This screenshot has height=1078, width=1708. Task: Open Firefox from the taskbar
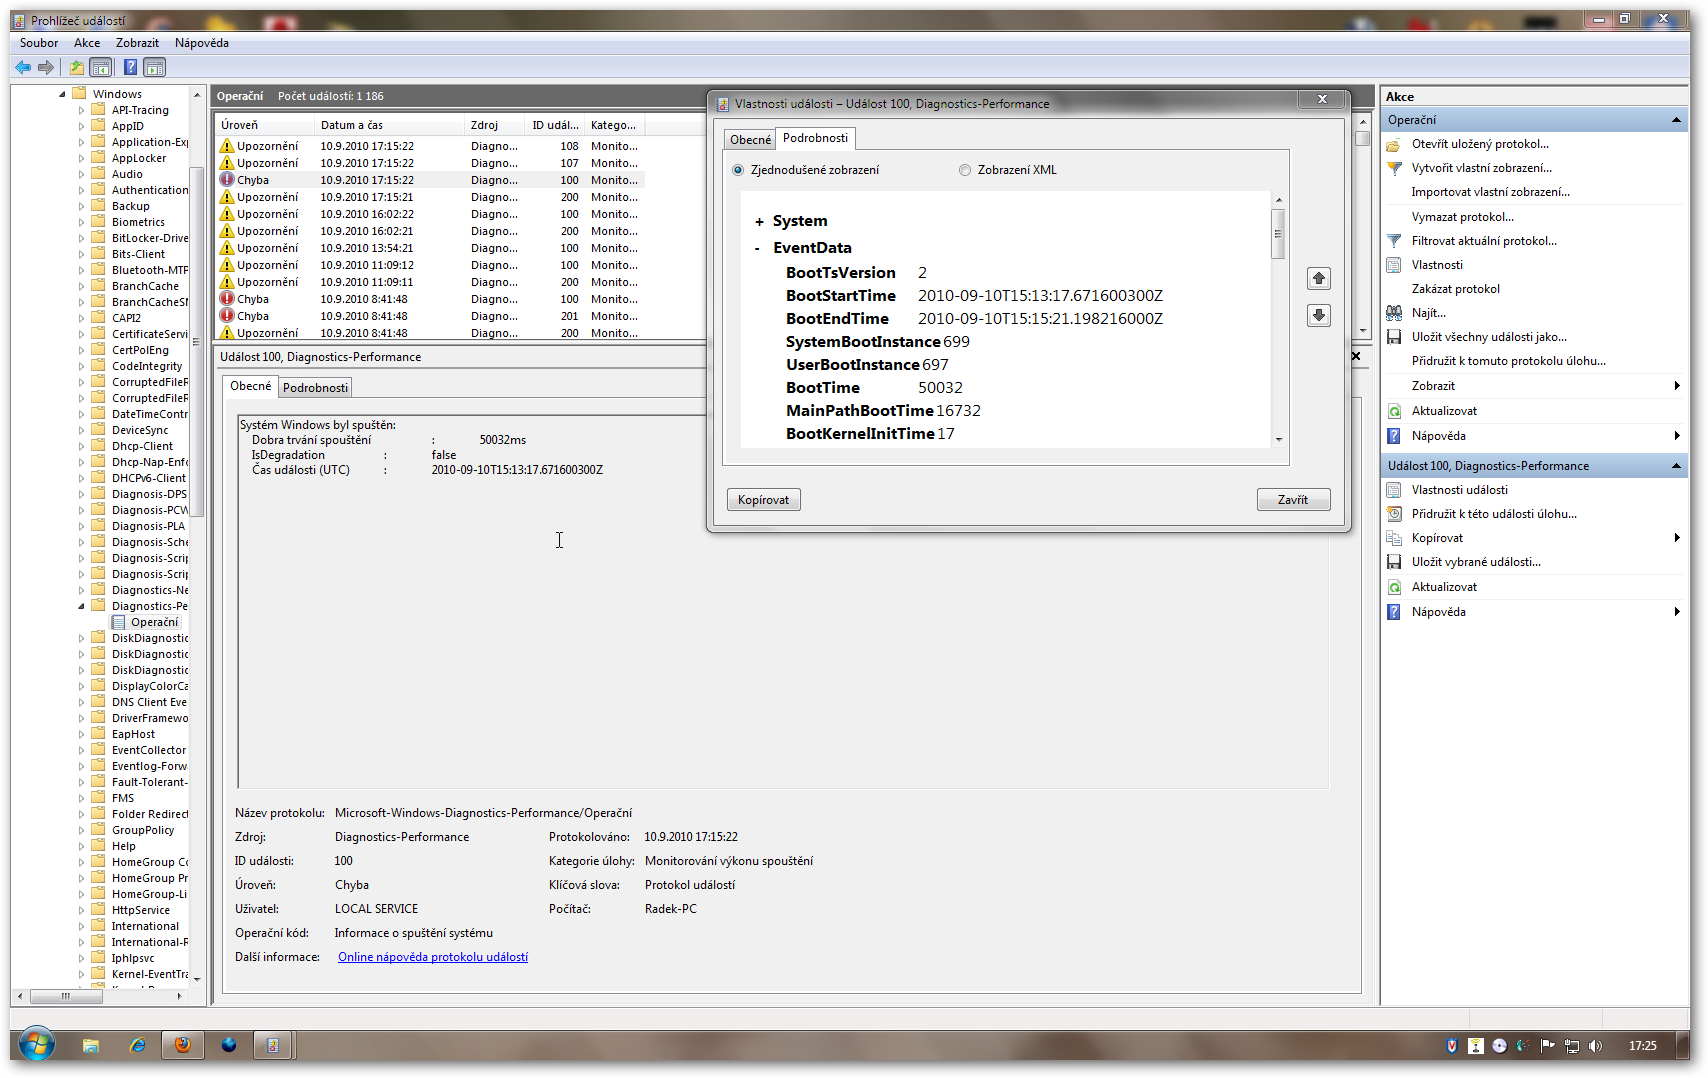[x=182, y=1045]
